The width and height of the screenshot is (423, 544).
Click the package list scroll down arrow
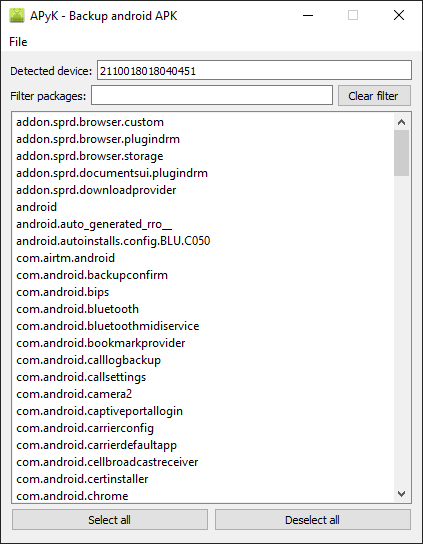(401, 493)
